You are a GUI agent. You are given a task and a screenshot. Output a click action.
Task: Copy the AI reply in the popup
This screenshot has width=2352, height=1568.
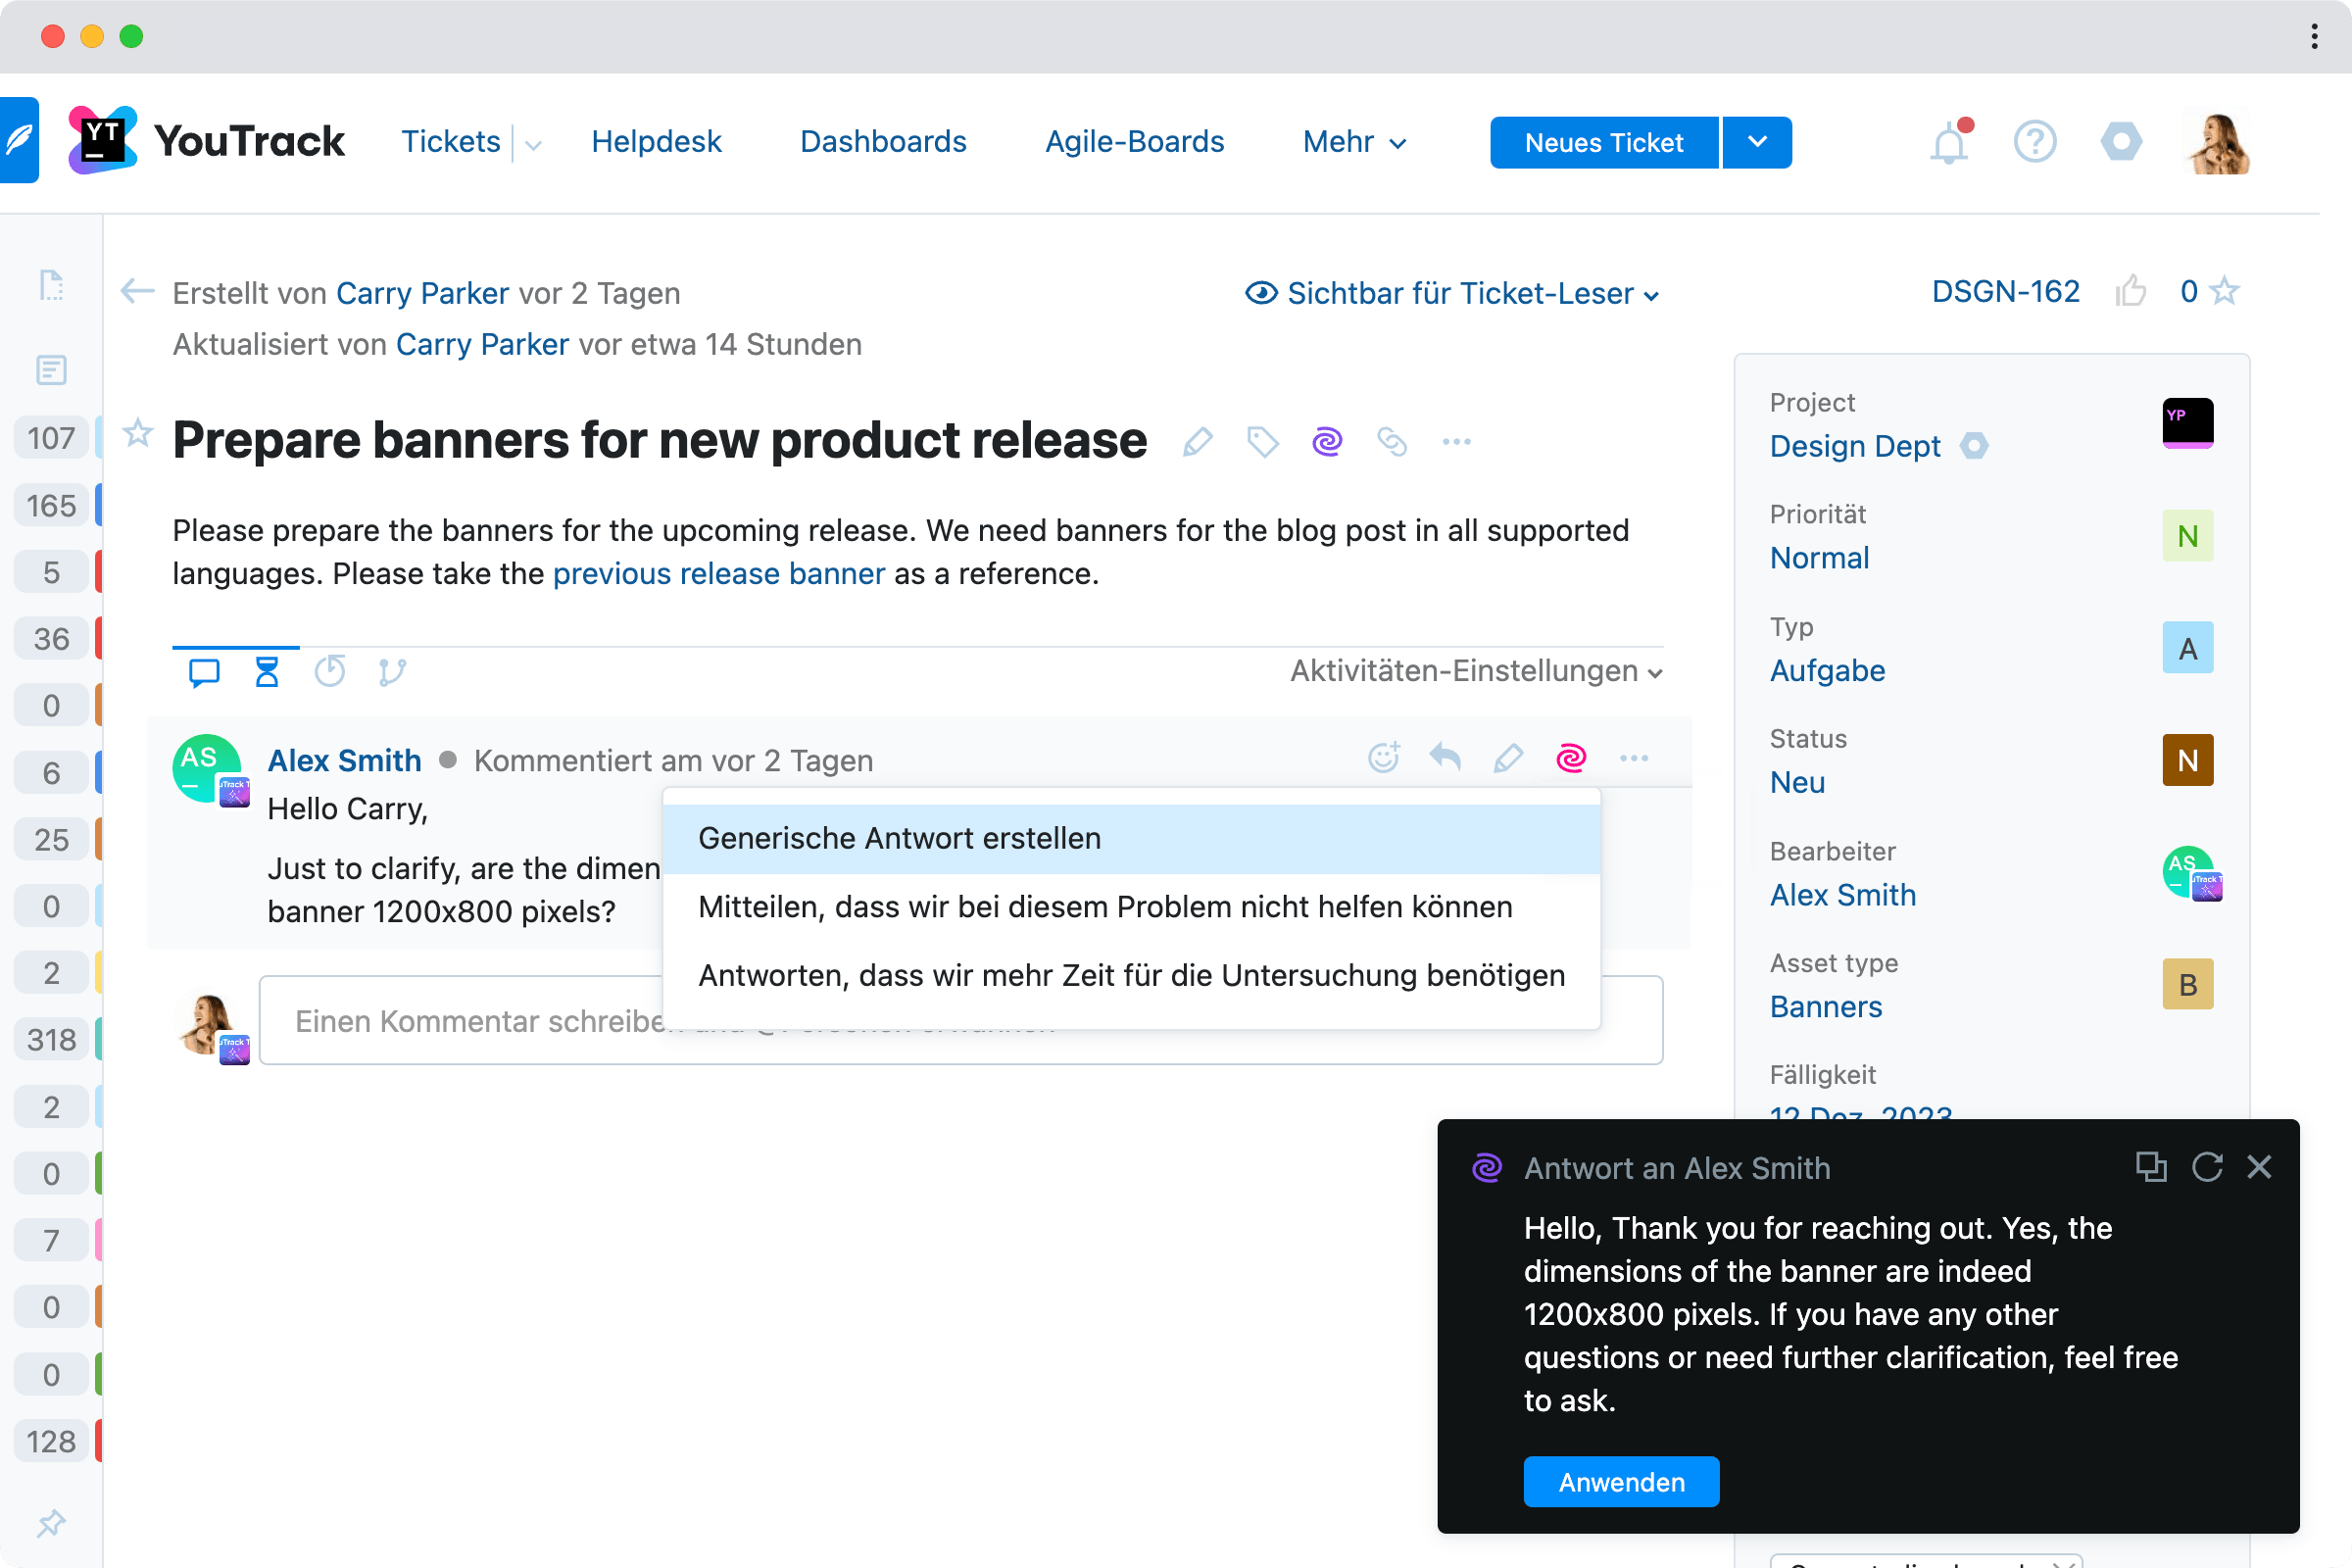point(2150,1167)
